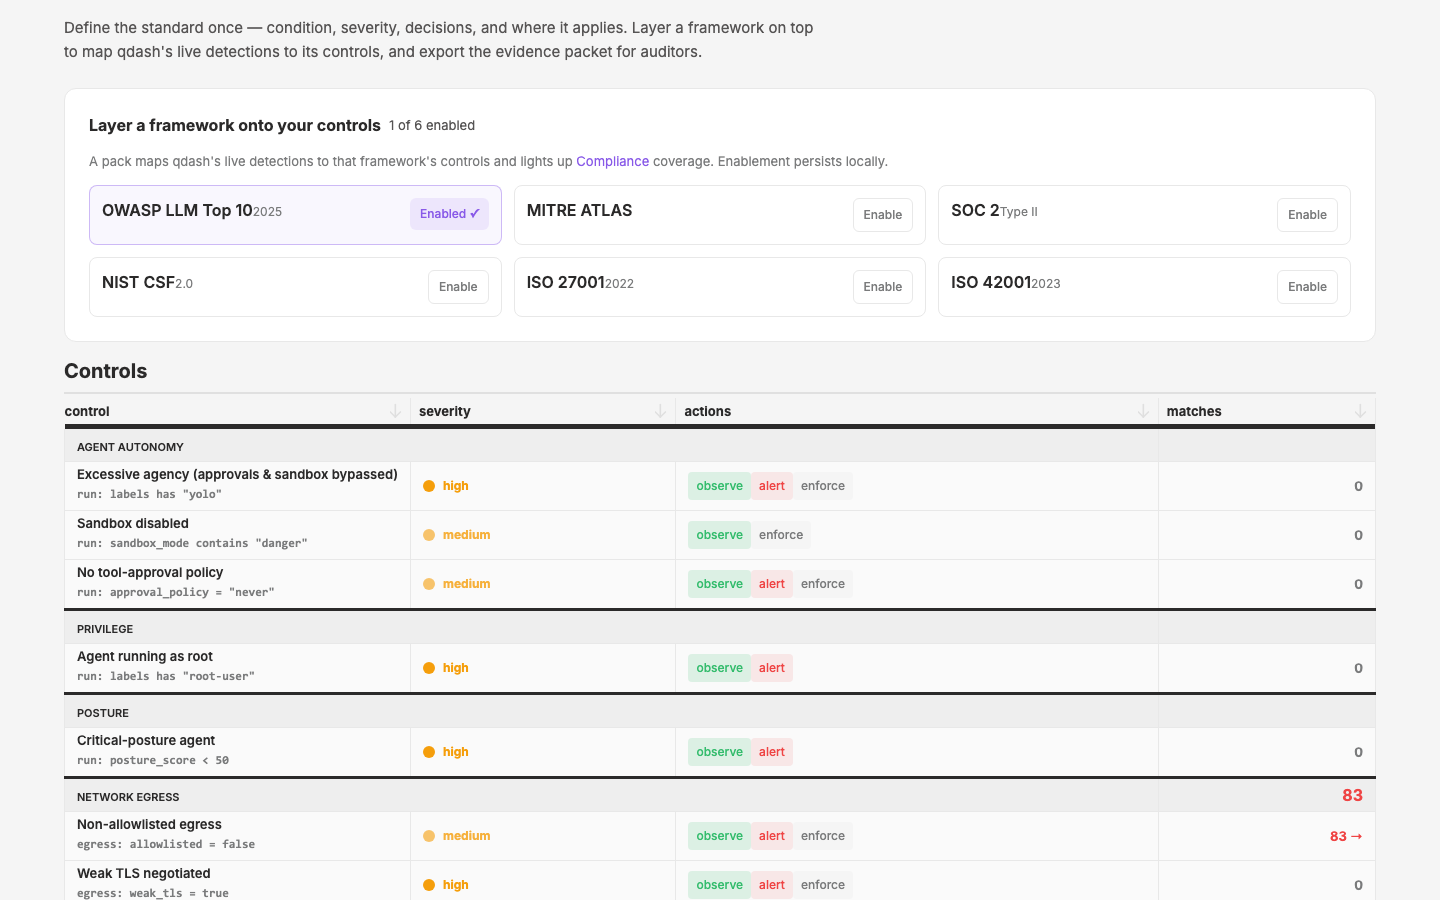1440x900 pixels.
Task: Click the AGENT AUTONOMY group header
Action: 130,447
